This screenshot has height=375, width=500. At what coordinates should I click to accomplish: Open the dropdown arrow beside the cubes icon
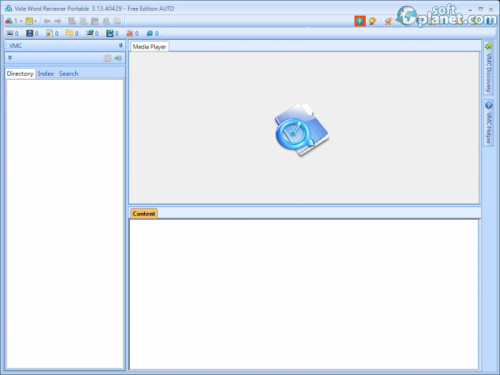click(x=21, y=21)
